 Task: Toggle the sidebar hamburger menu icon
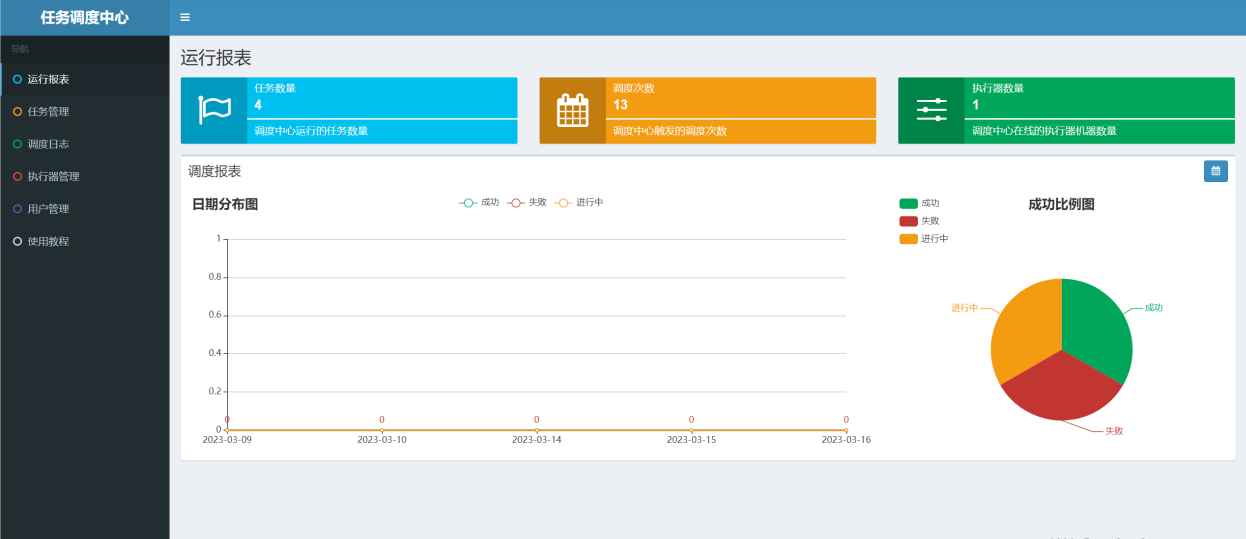(185, 18)
